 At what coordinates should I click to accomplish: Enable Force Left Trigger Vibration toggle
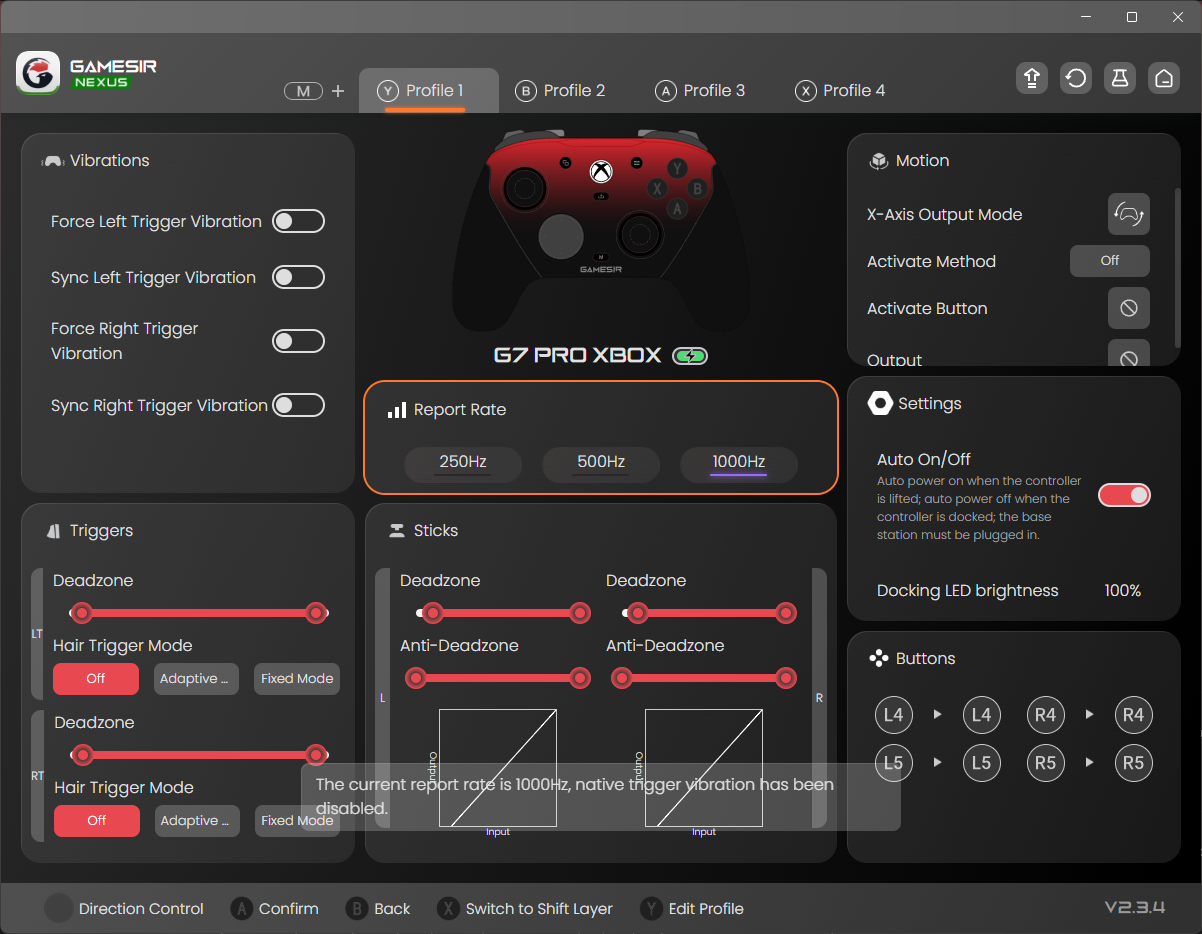(298, 221)
